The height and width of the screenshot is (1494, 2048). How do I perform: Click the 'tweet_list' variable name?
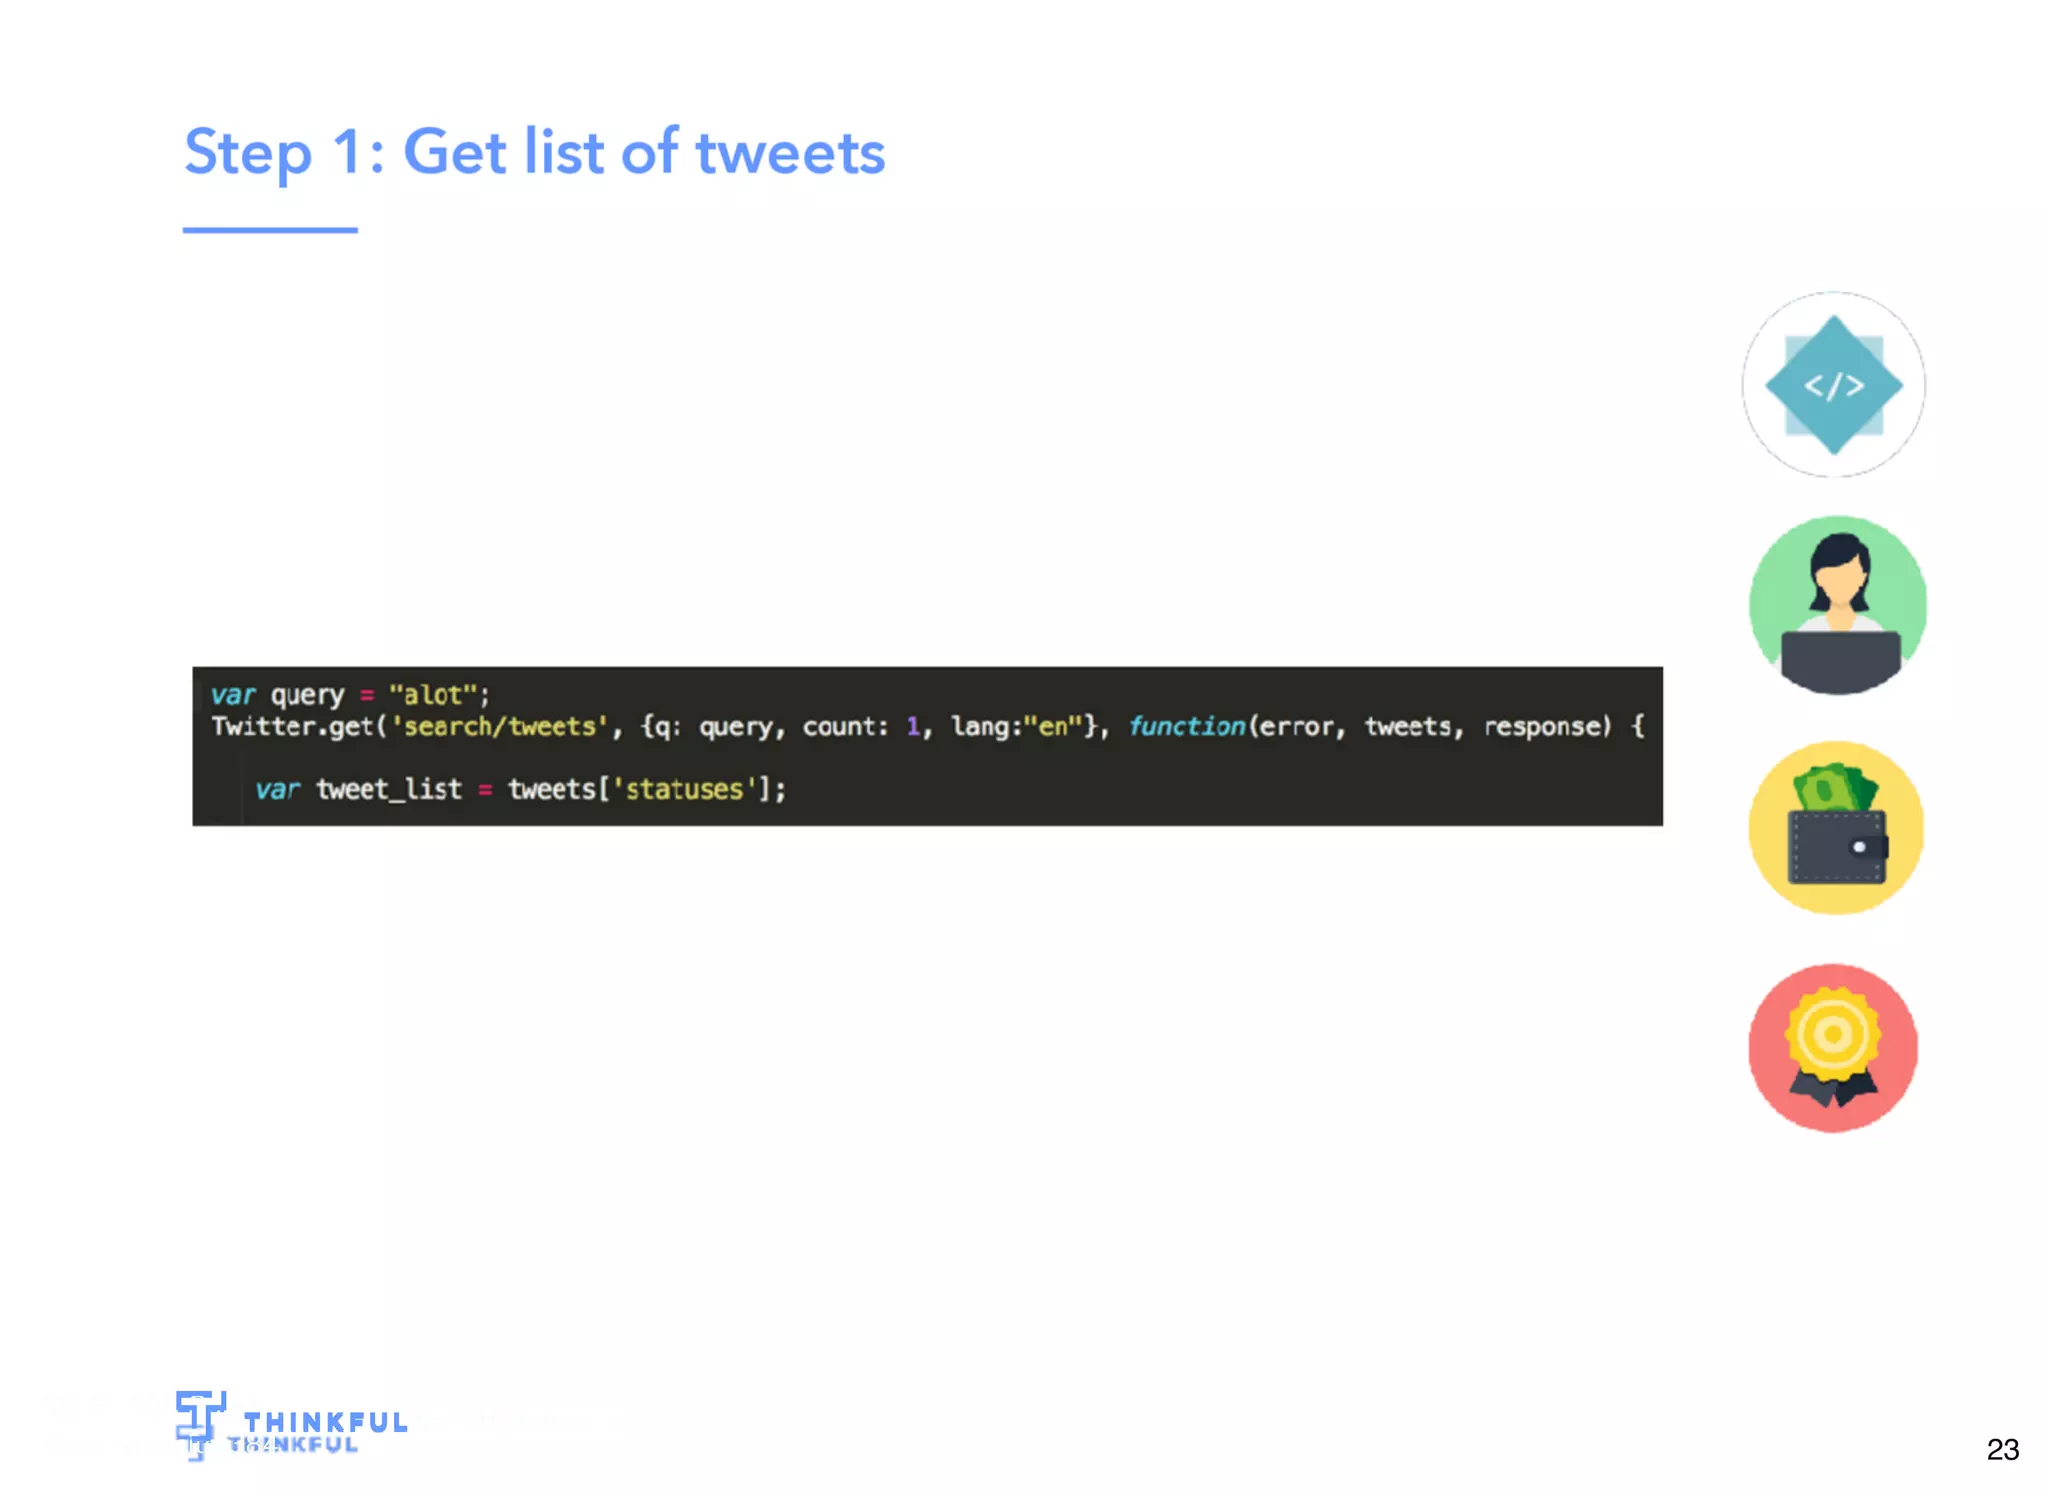tap(389, 789)
